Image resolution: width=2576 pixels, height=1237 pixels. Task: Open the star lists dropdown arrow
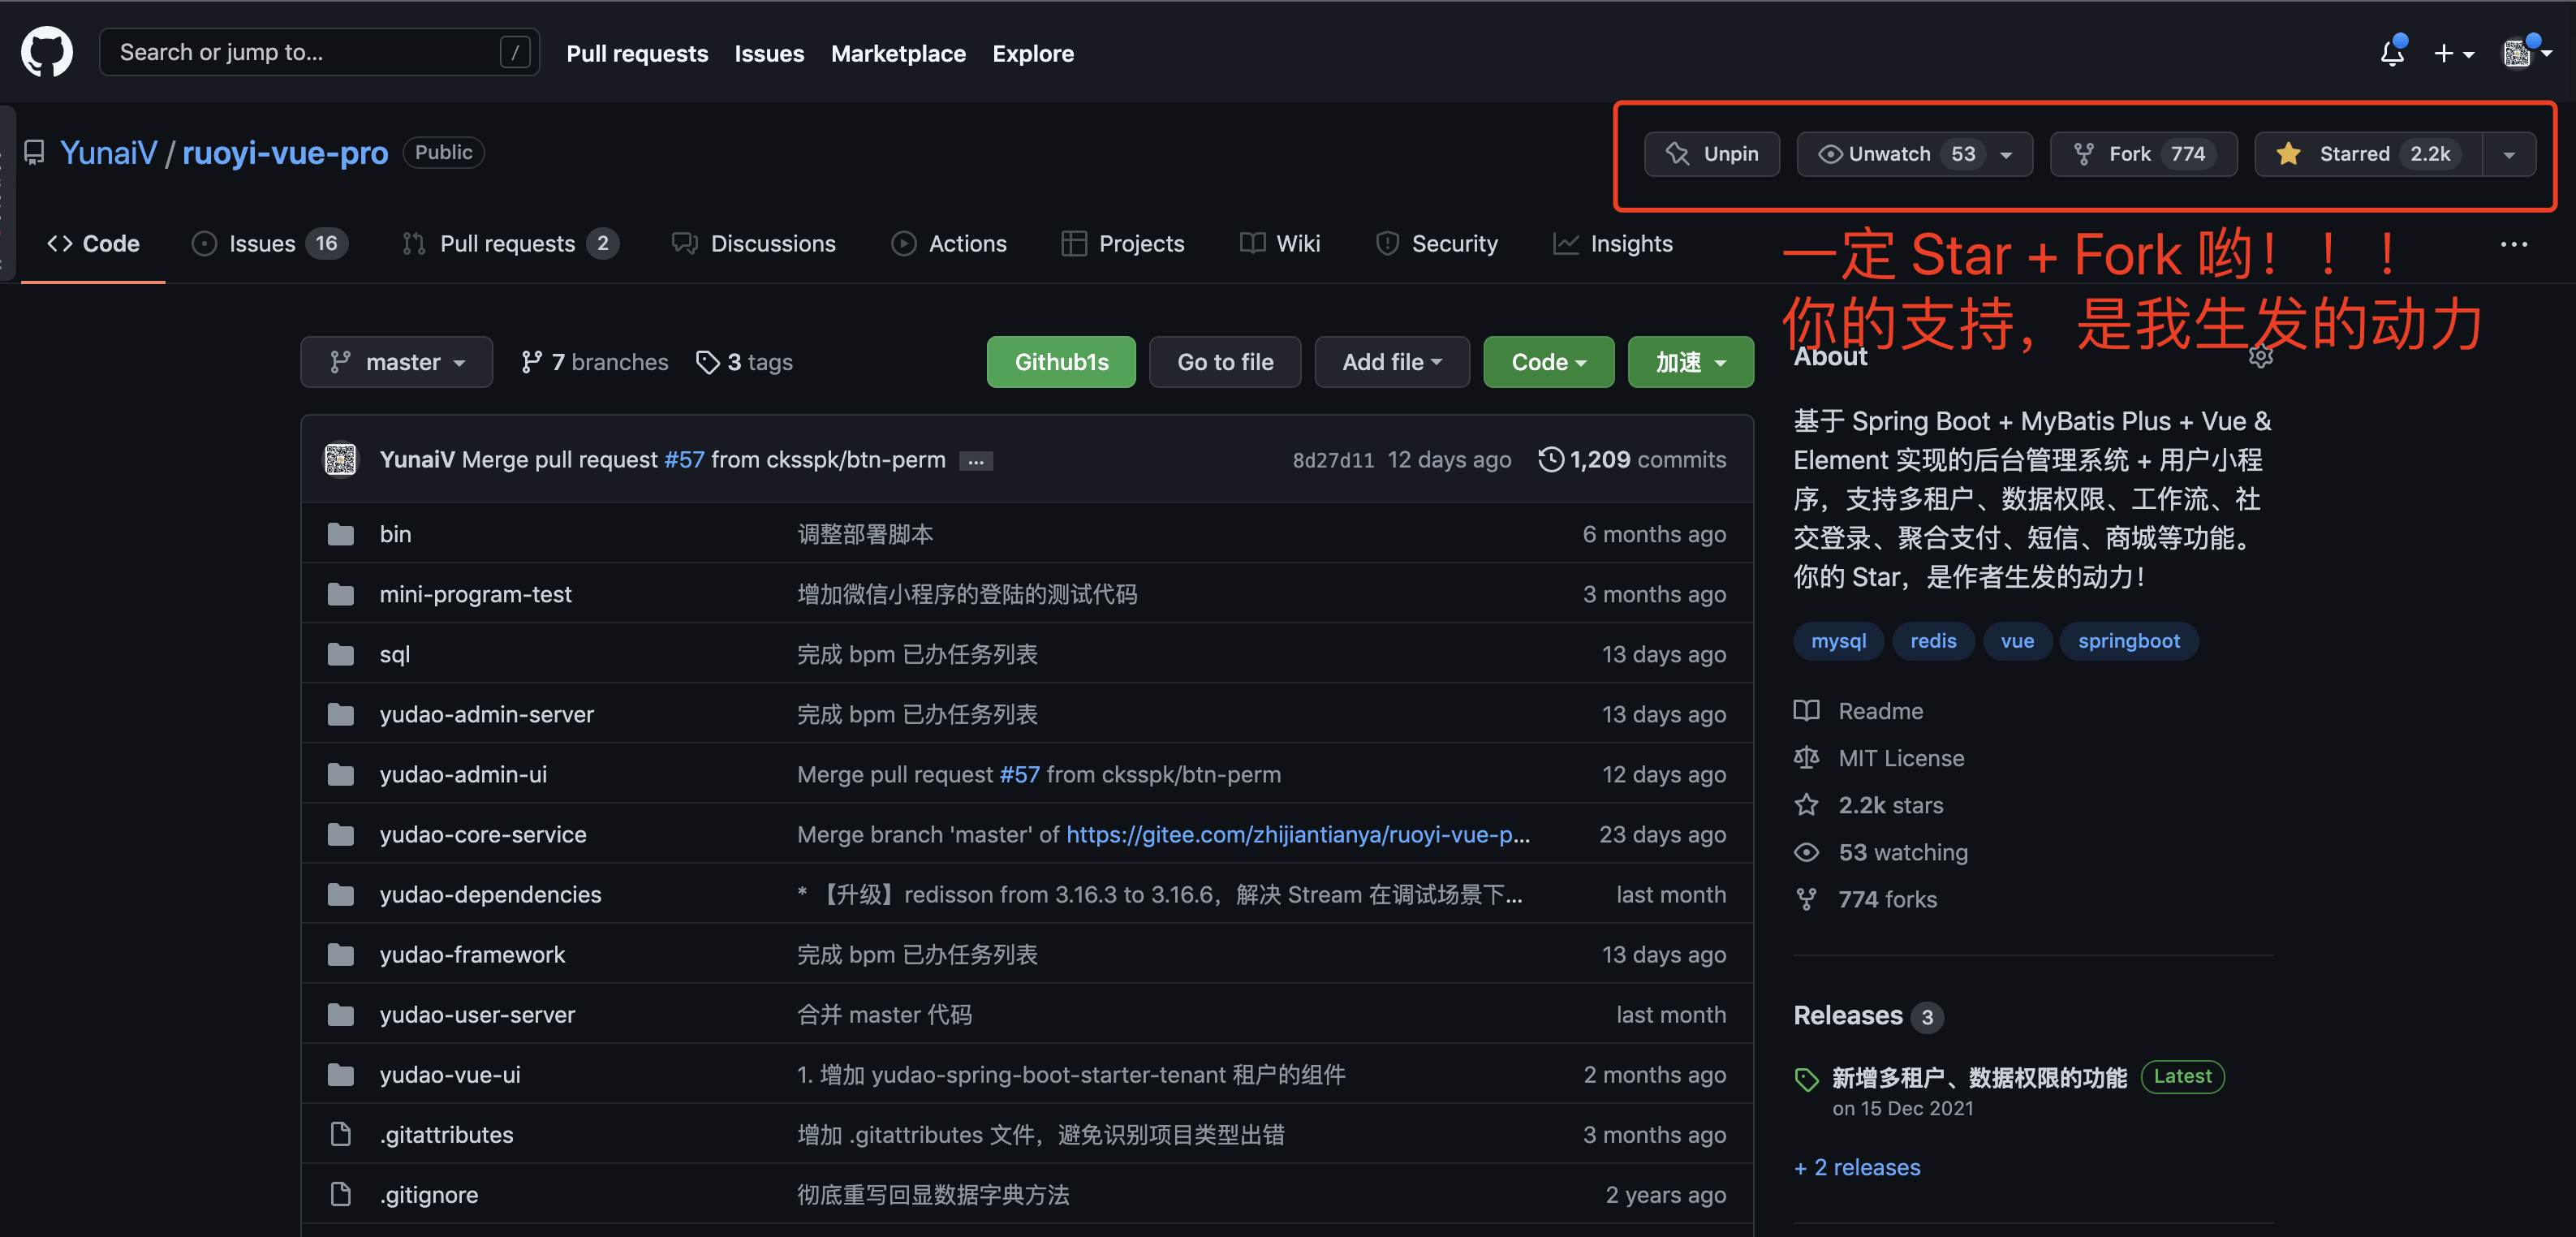point(2509,154)
